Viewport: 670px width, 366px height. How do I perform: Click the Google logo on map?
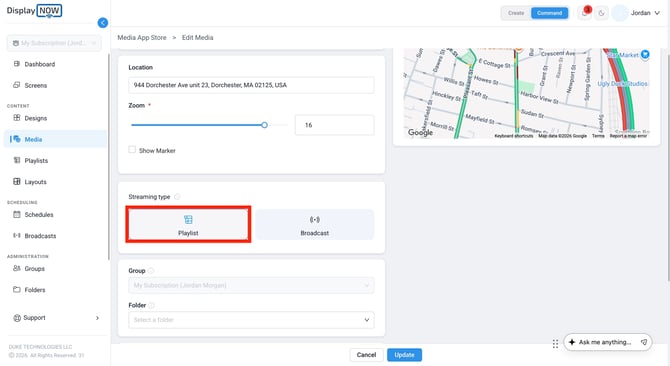click(x=420, y=132)
